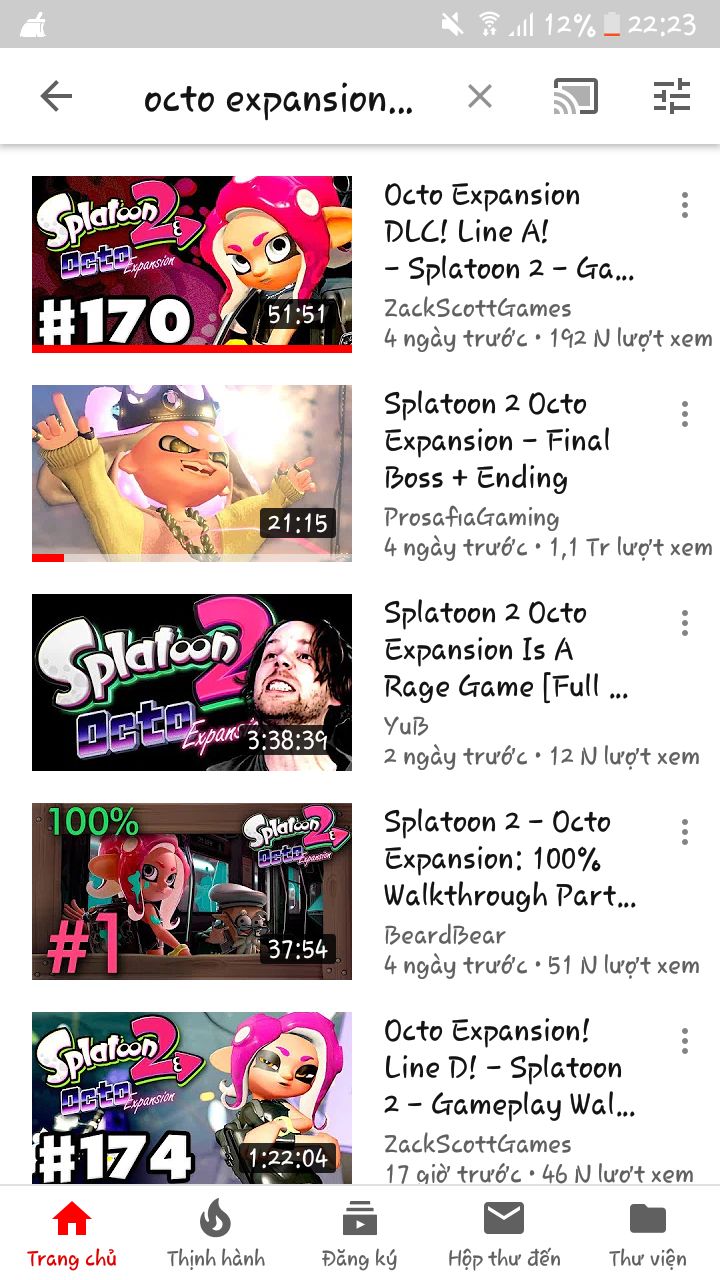This screenshot has height=1280, width=720.
Task: Tap the back arrow in search bar
Action: [57, 97]
